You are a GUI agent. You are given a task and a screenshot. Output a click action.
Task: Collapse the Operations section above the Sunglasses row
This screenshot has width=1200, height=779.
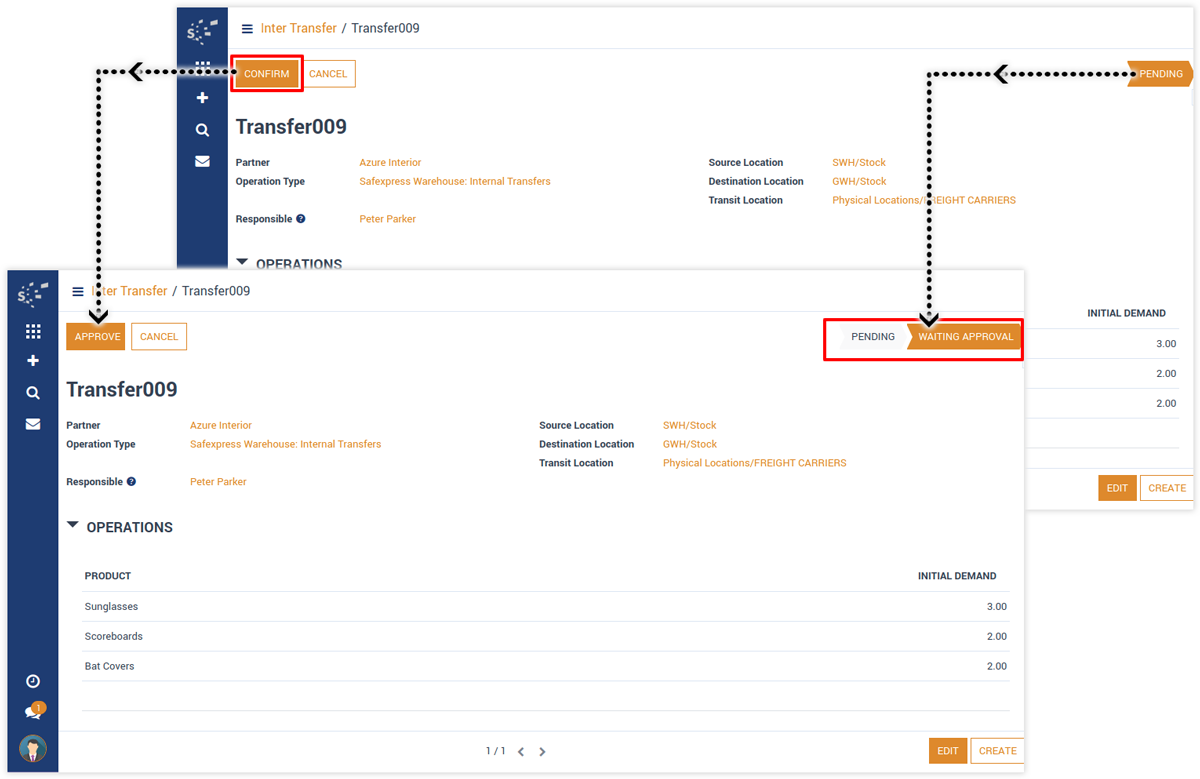(x=73, y=526)
